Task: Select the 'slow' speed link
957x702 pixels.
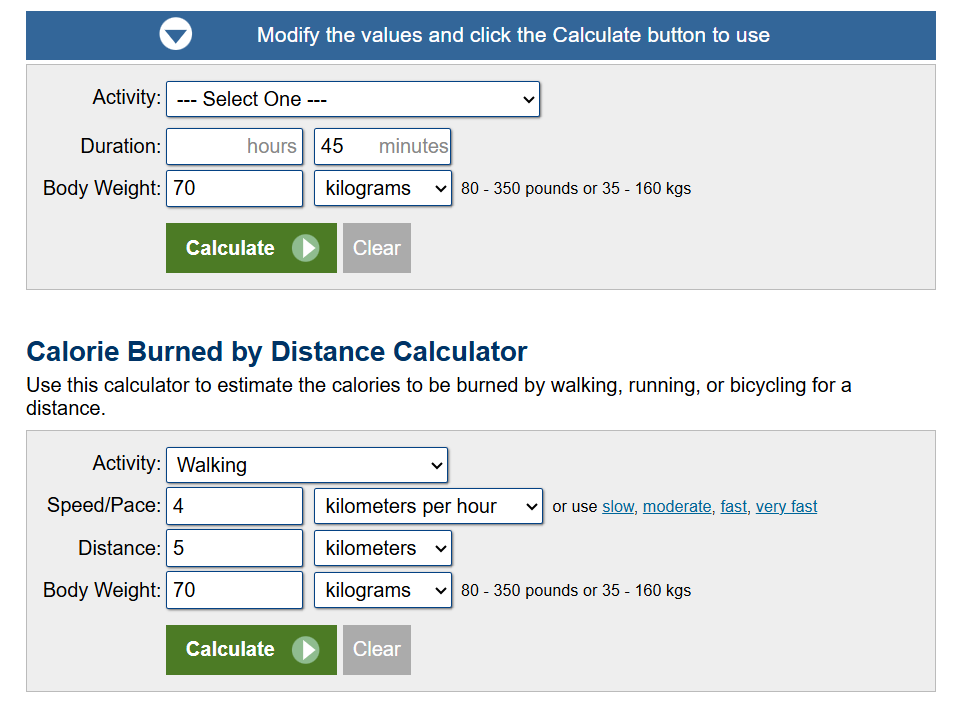Action: click(x=618, y=507)
